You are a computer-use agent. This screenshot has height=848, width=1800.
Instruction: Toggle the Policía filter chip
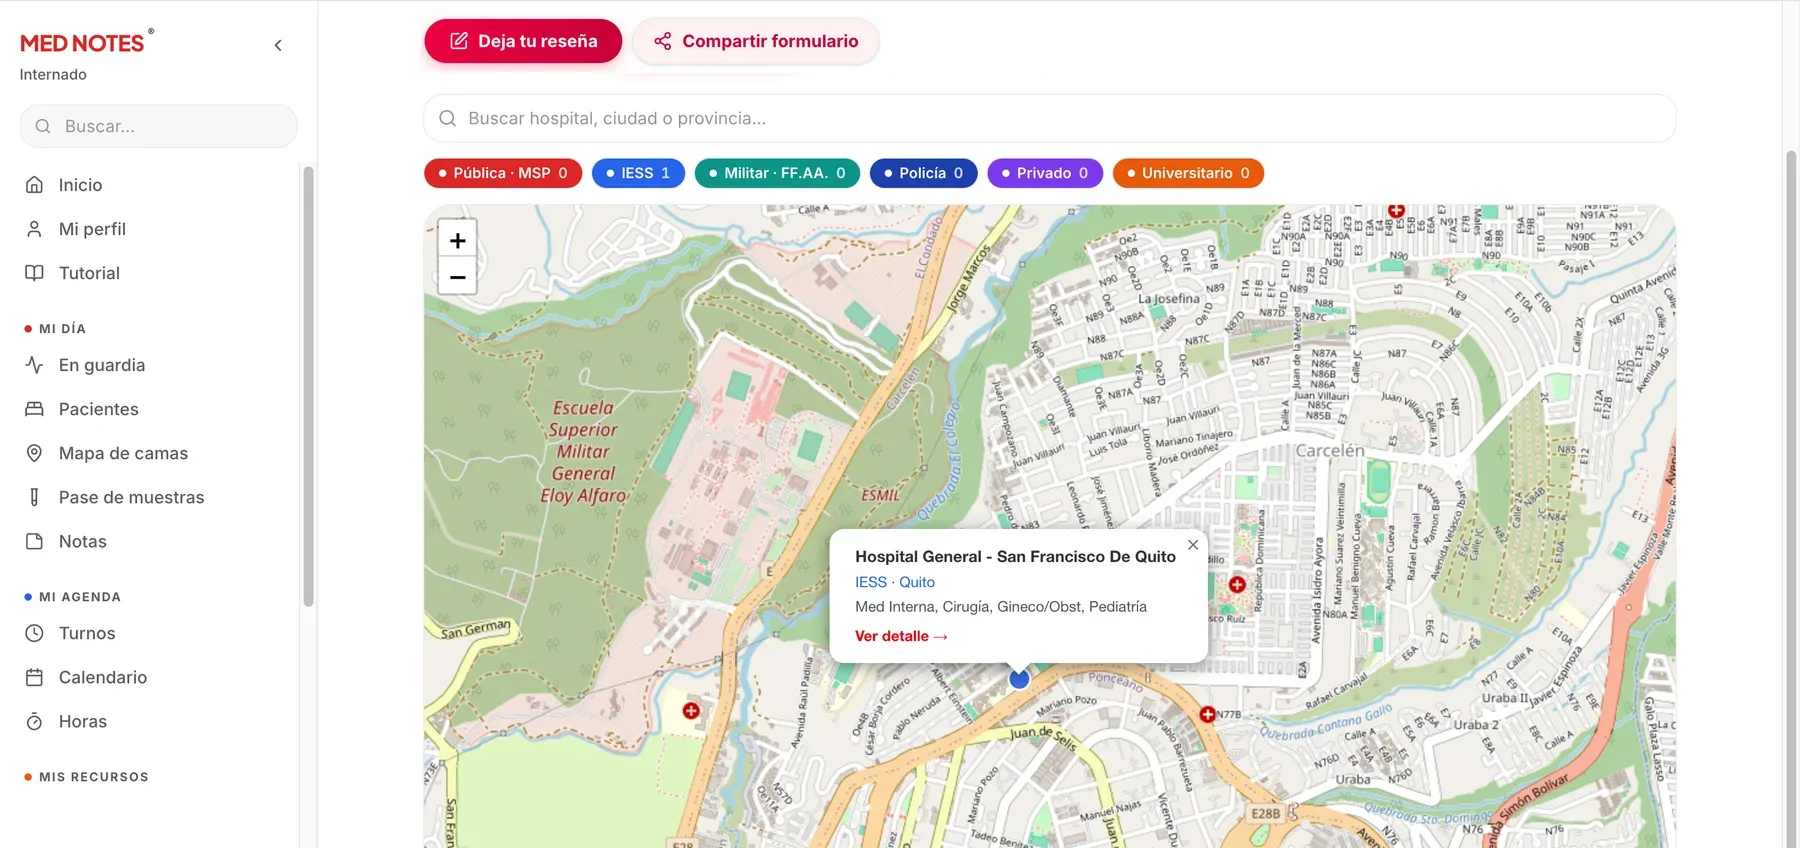tap(923, 173)
